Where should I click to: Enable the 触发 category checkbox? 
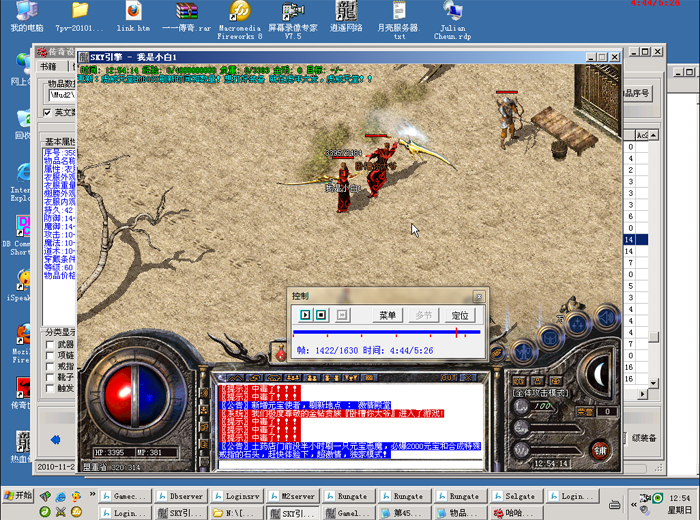pos(50,389)
